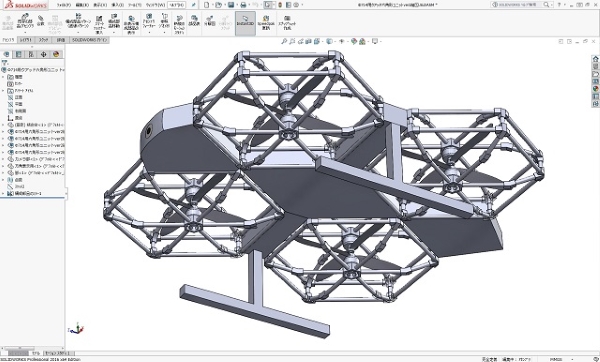Toggle the Hide/Show Items eye icon
The height and width of the screenshot is (362, 600).
(342, 41)
